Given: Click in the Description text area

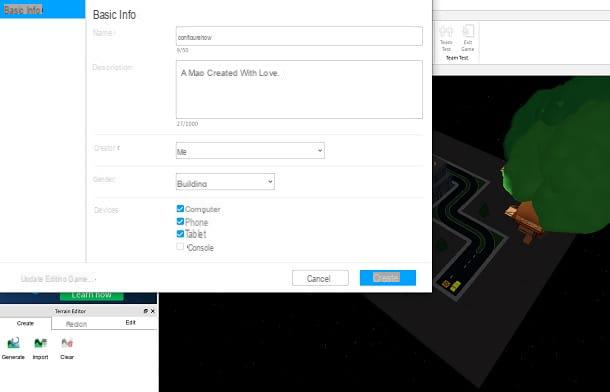Looking at the screenshot, I should (299, 89).
